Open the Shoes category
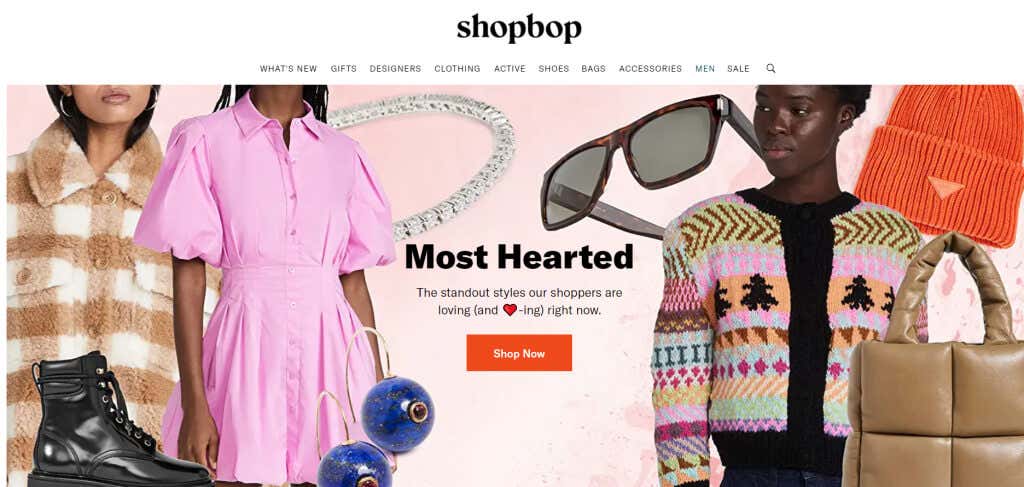The height and width of the screenshot is (487, 1024). click(x=553, y=69)
